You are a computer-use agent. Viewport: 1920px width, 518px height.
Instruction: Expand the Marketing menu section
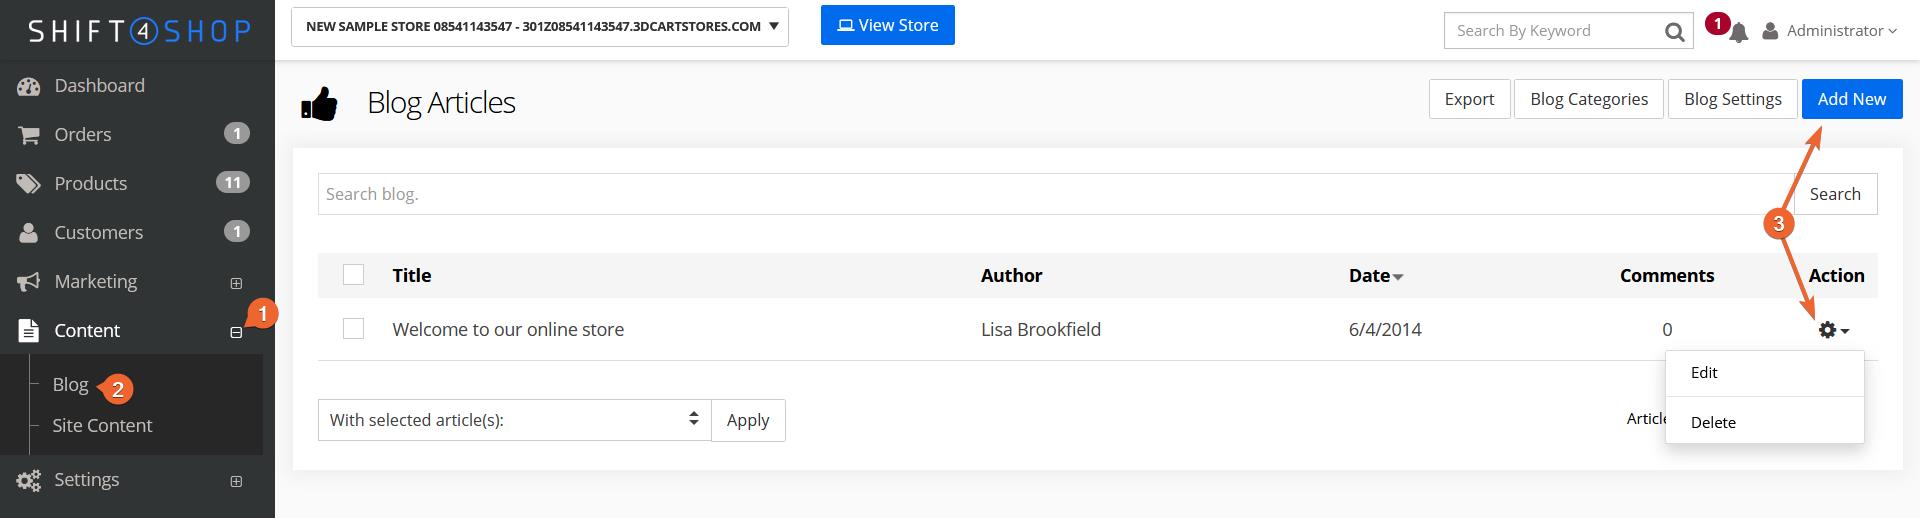[236, 283]
